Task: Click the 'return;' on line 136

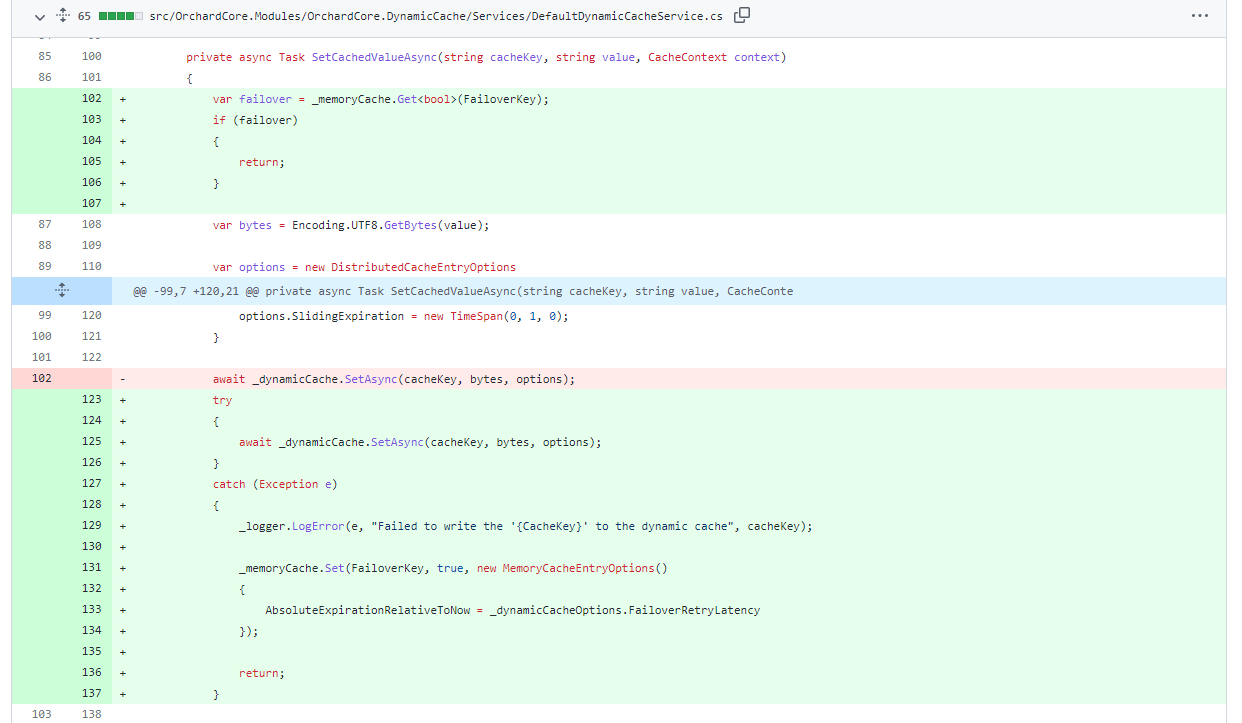Action: (262, 674)
